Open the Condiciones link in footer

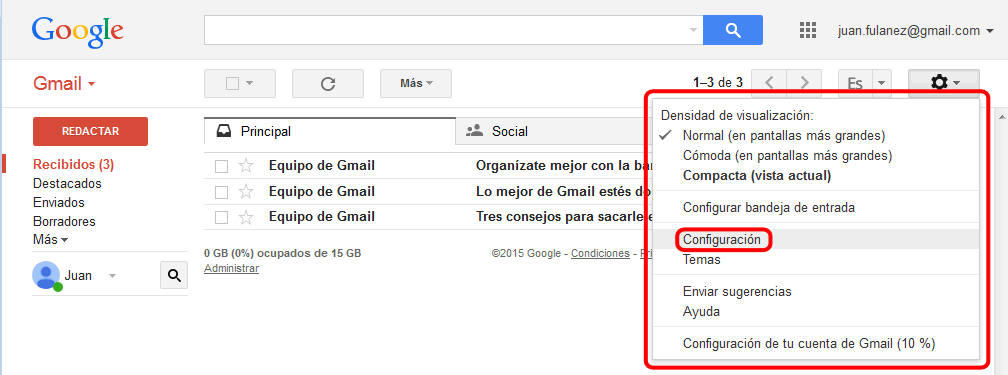tap(600, 253)
